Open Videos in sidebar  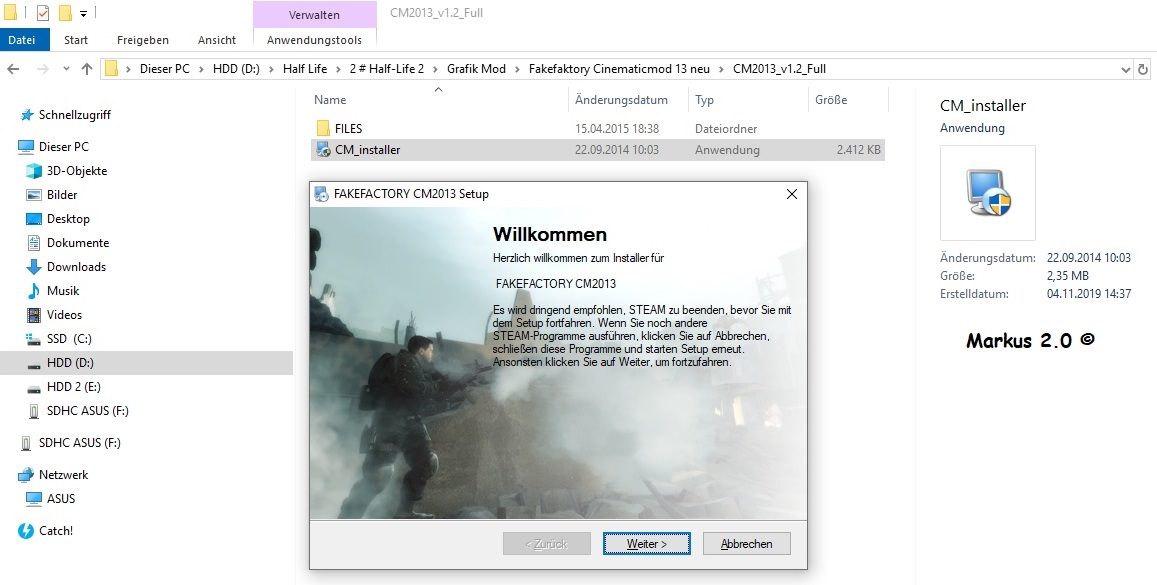[x=64, y=315]
